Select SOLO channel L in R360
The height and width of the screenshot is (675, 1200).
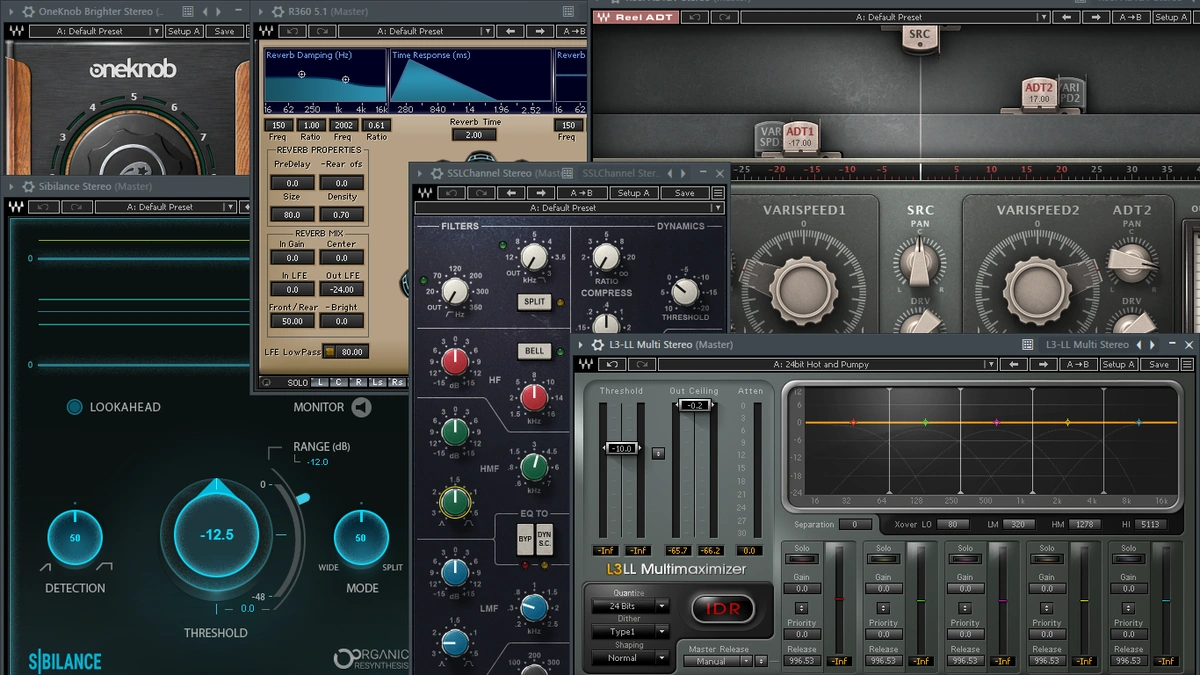pyautogui.click(x=320, y=383)
